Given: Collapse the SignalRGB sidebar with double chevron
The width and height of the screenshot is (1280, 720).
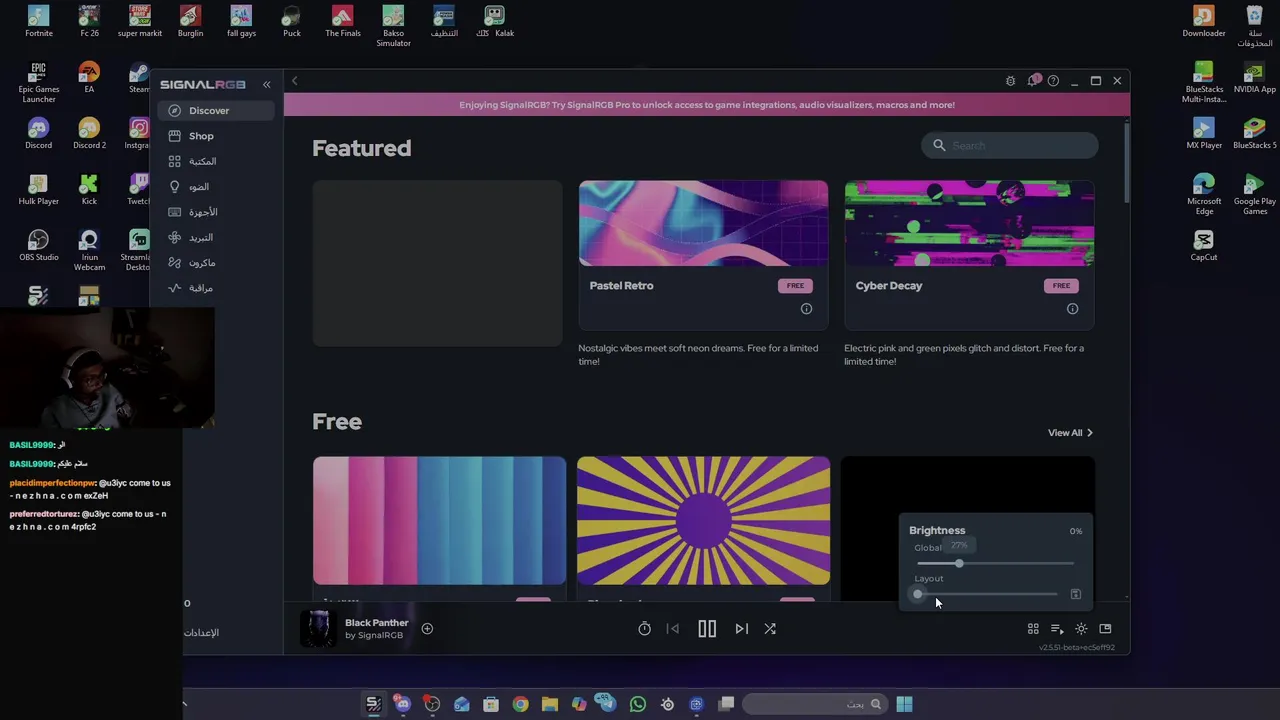Looking at the screenshot, I should pyautogui.click(x=266, y=85).
